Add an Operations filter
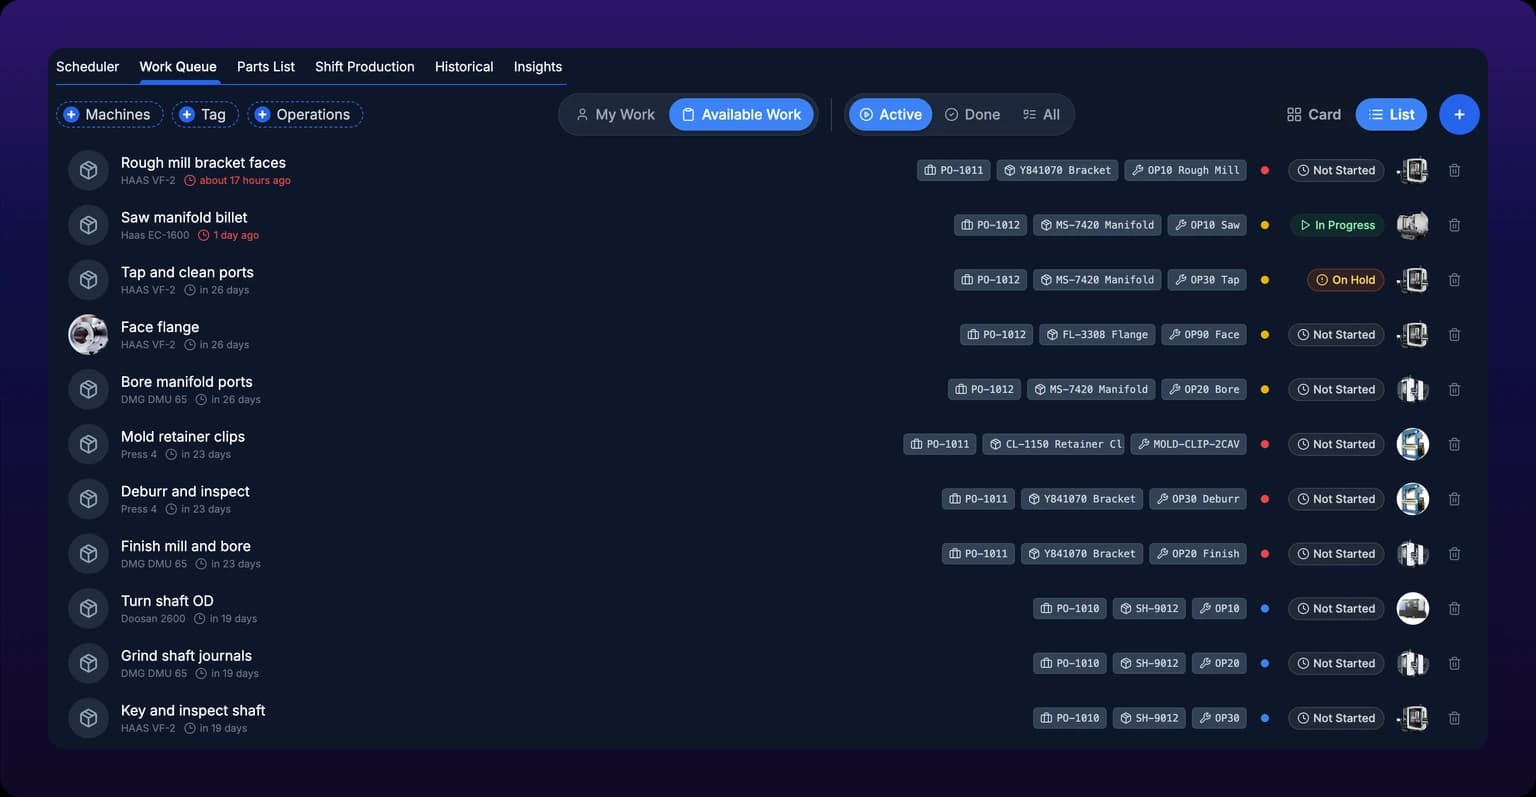 point(304,115)
